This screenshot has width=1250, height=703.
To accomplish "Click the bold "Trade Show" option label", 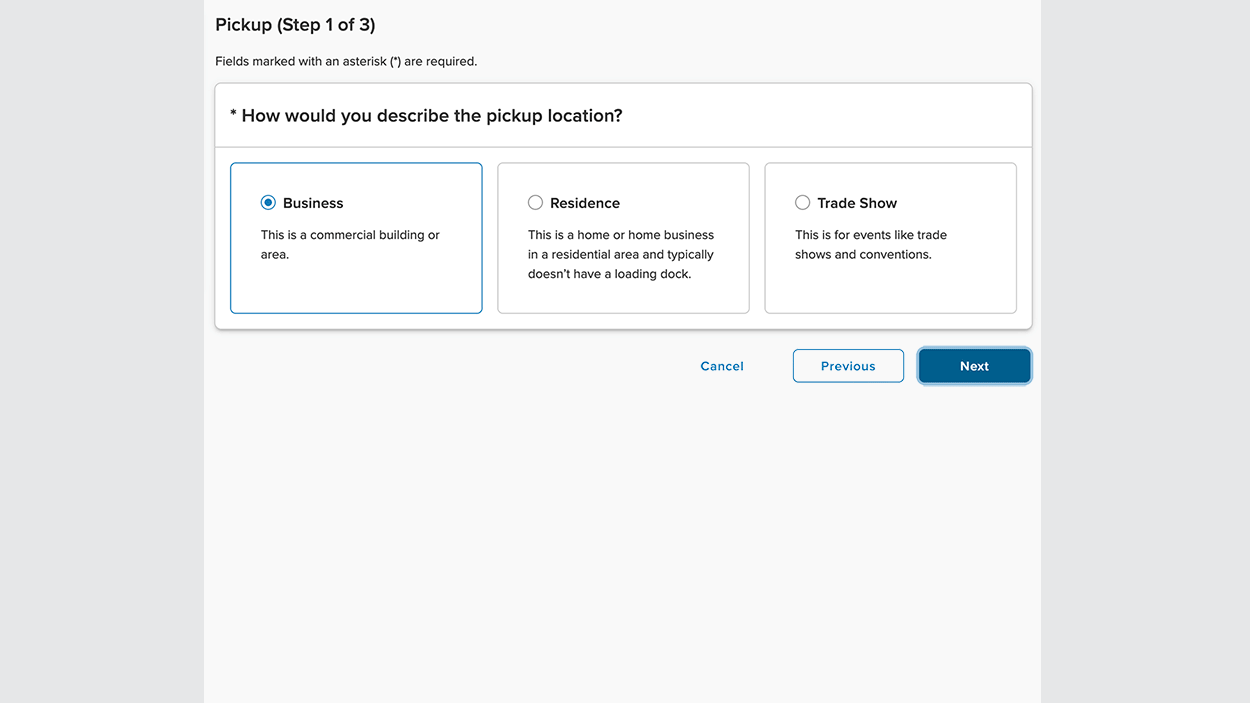I will coord(857,203).
